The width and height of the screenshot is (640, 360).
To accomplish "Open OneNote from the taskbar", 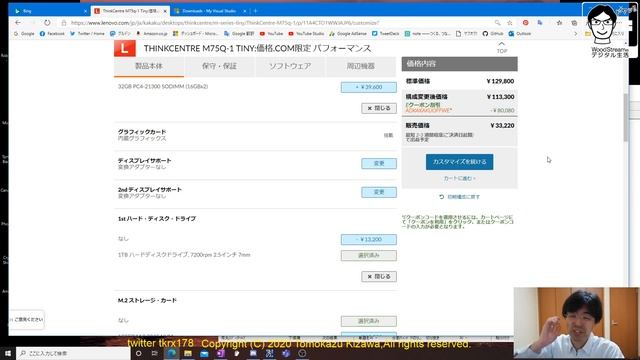I will point(221,353).
